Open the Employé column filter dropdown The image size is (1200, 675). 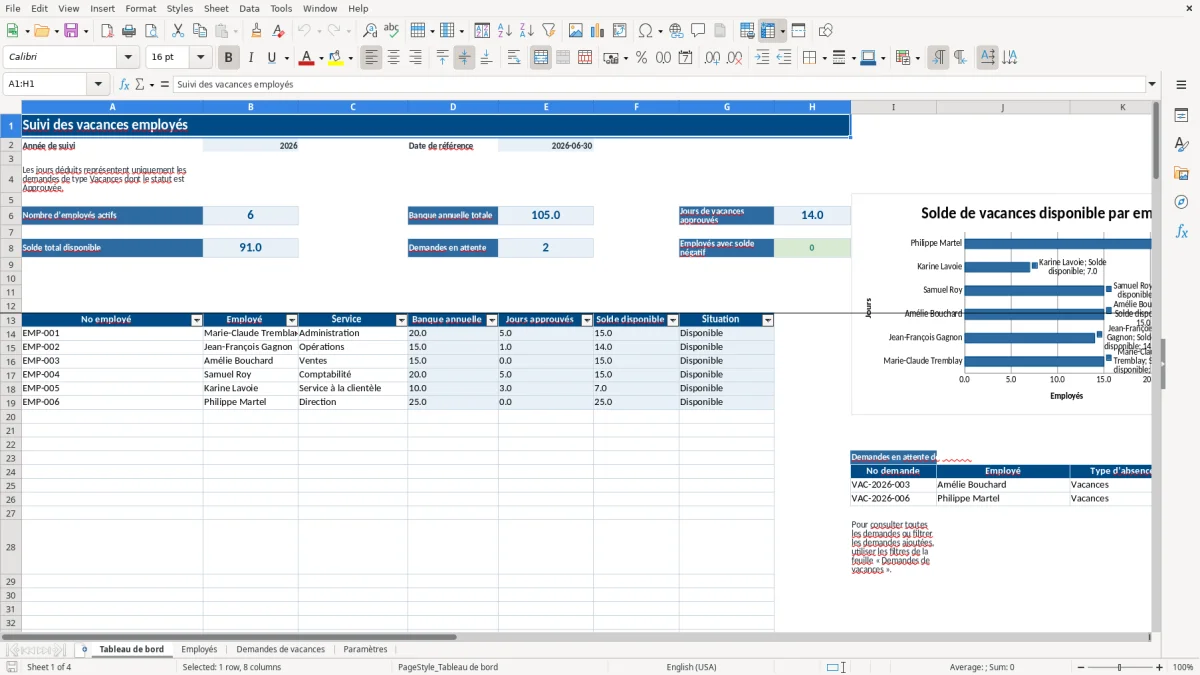click(x=291, y=320)
